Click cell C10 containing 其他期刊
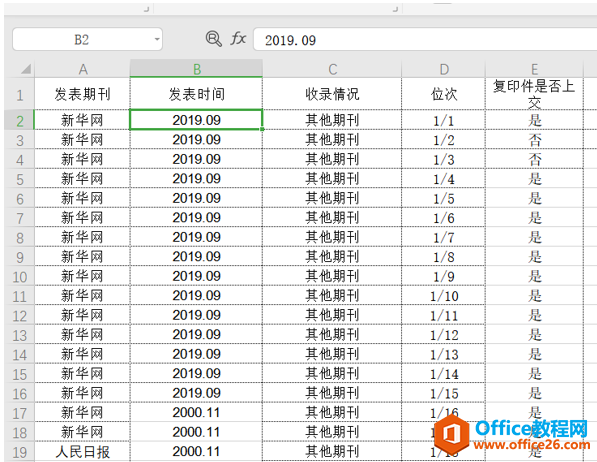597x462 pixels. point(332,276)
